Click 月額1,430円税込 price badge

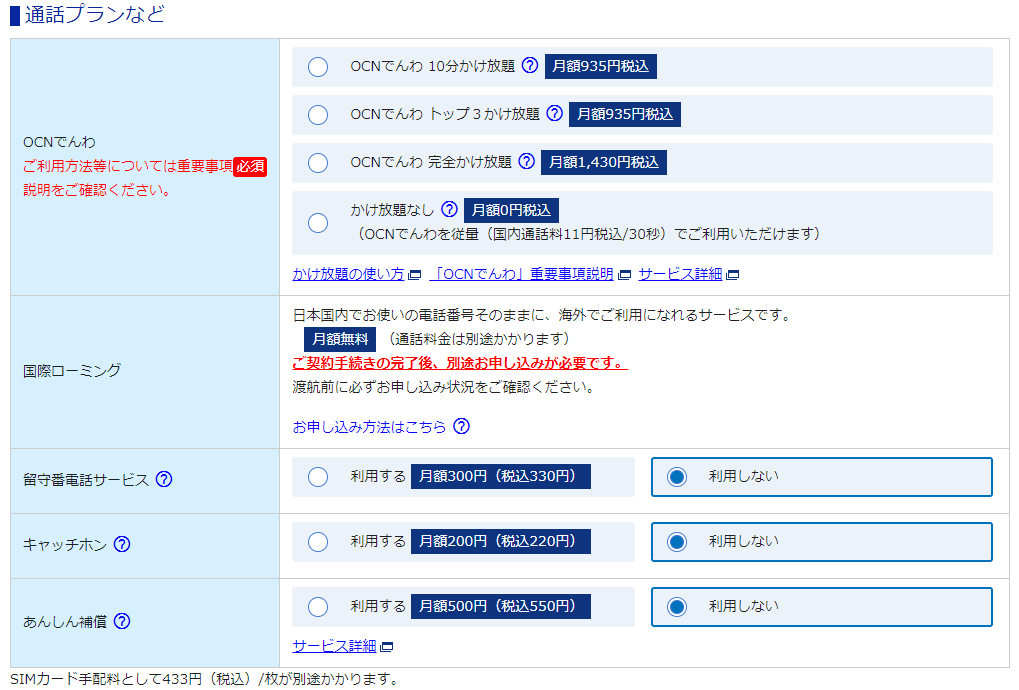(x=604, y=162)
